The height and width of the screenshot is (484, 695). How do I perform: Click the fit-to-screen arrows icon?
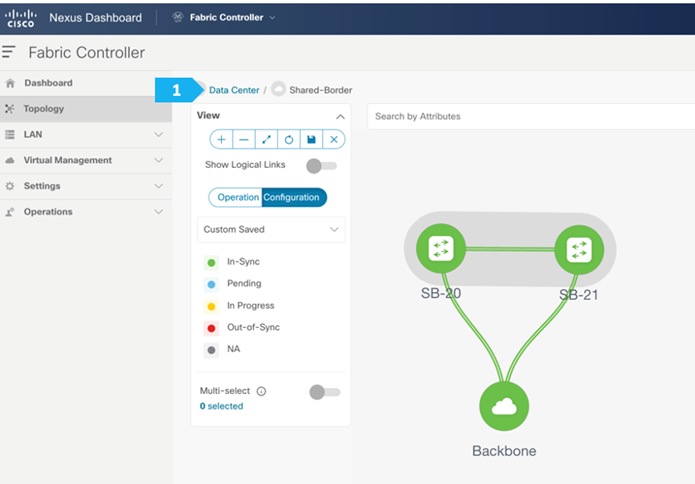266,140
